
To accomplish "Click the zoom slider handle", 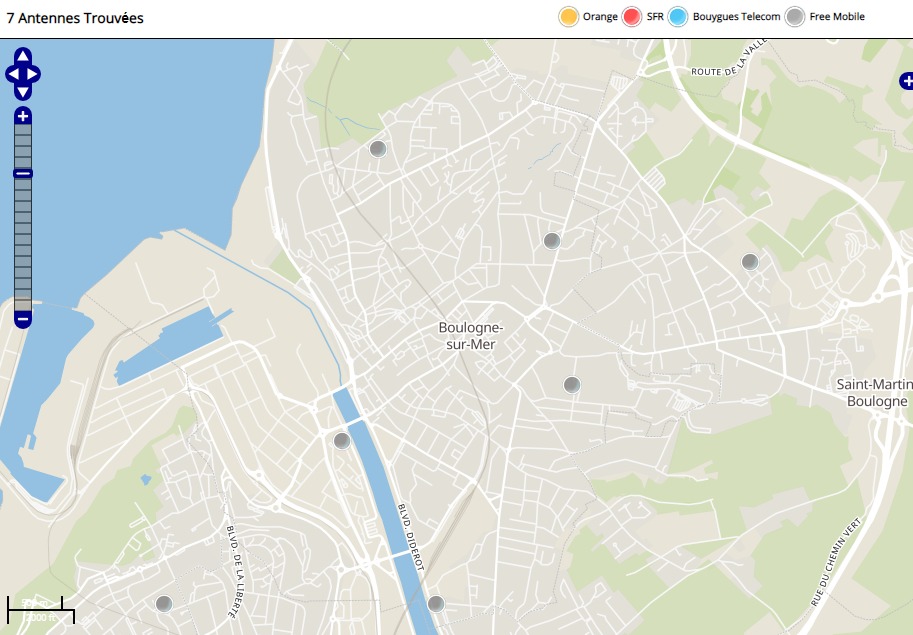I will (x=23, y=173).
